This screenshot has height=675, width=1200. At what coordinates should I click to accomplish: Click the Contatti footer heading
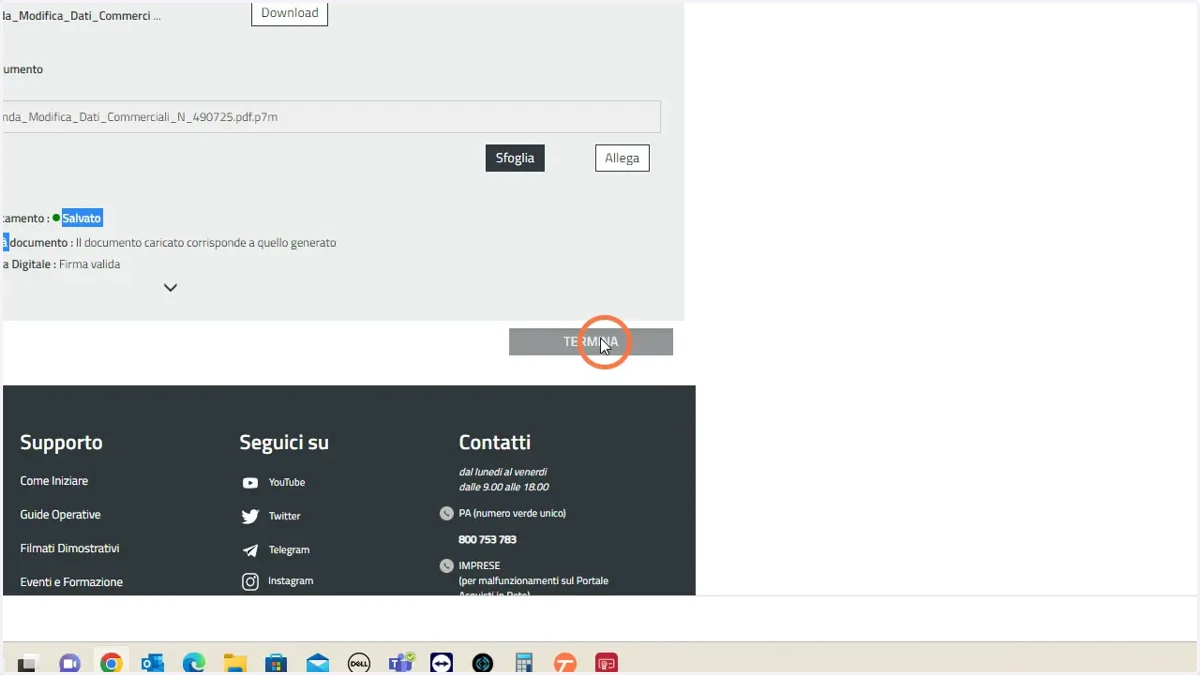(494, 442)
